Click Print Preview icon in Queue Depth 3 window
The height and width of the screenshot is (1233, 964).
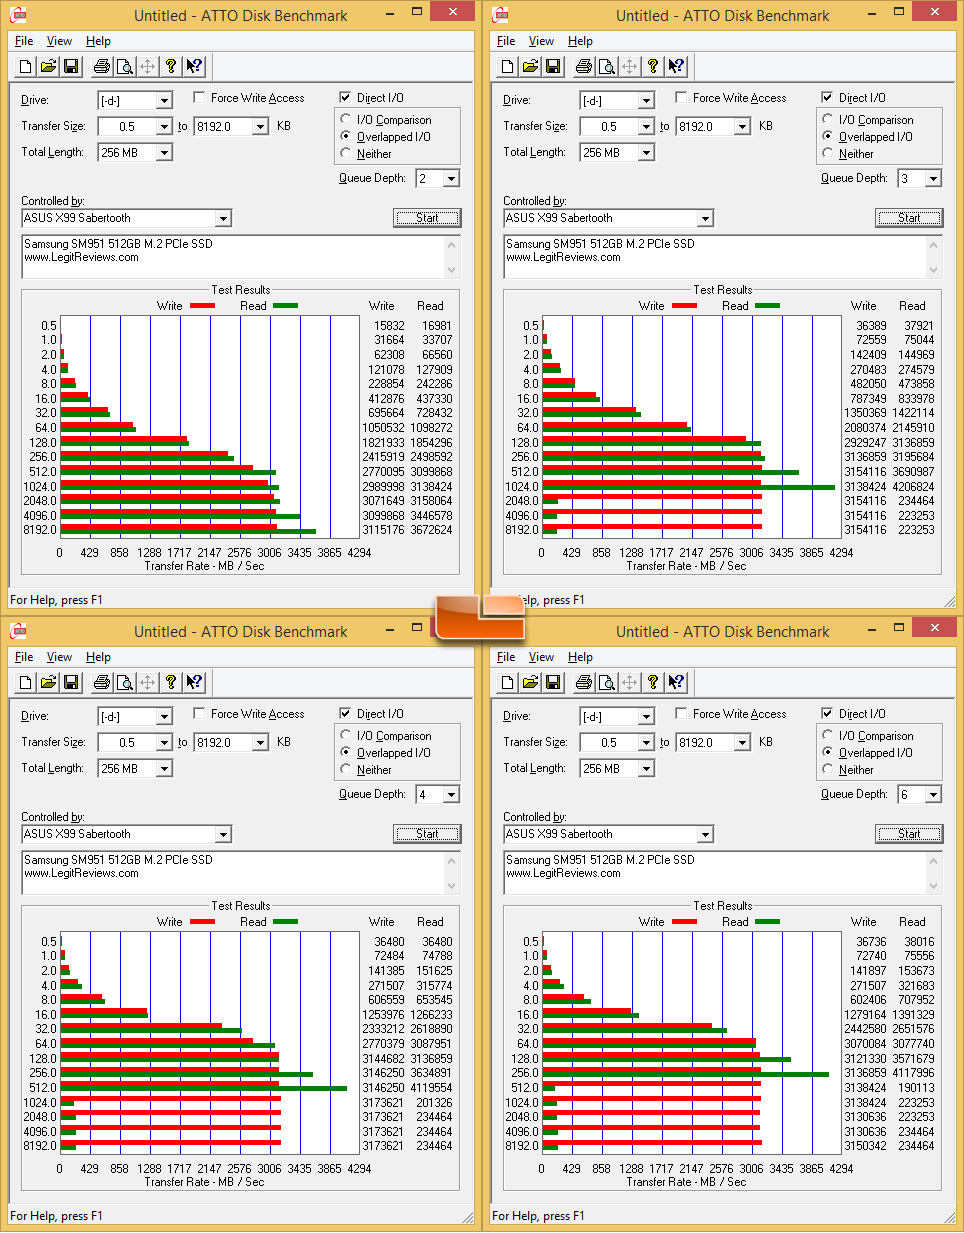pyautogui.click(x=606, y=67)
